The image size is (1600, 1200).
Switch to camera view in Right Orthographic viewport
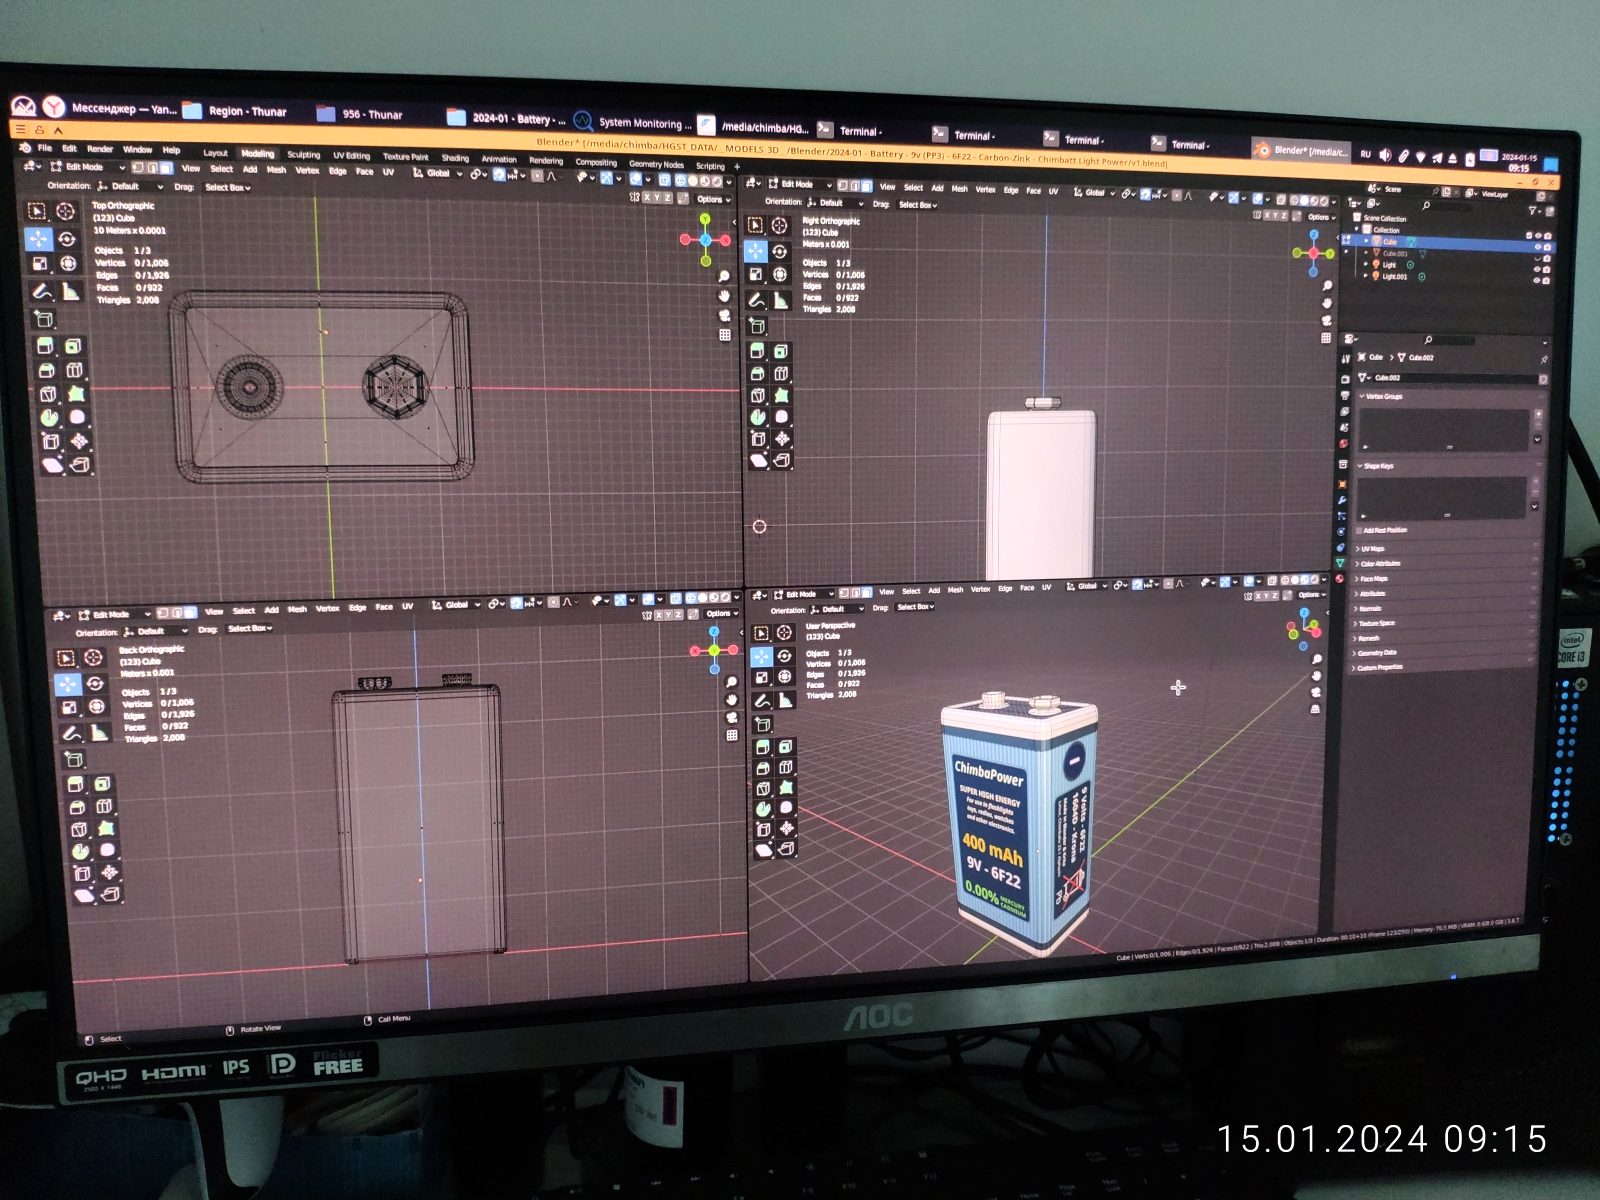pyautogui.click(x=1326, y=320)
